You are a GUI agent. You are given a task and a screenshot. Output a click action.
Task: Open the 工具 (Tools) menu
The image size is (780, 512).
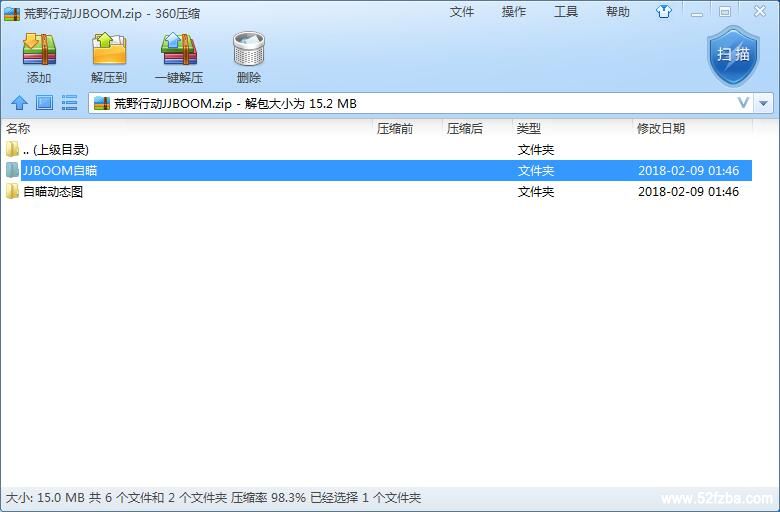click(x=566, y=12)
